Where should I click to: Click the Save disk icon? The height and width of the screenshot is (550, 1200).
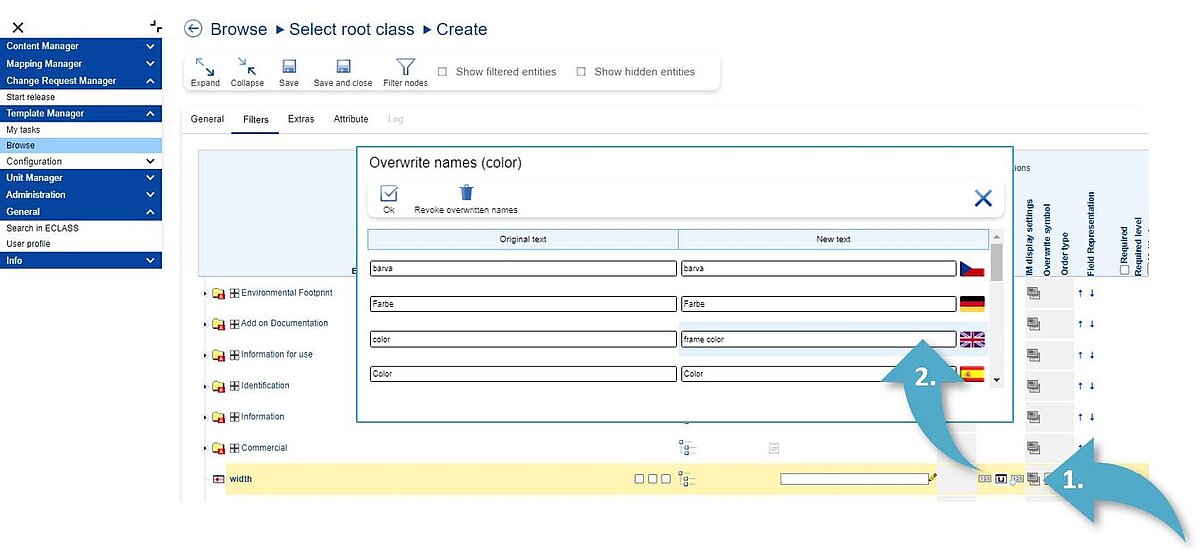289,67
